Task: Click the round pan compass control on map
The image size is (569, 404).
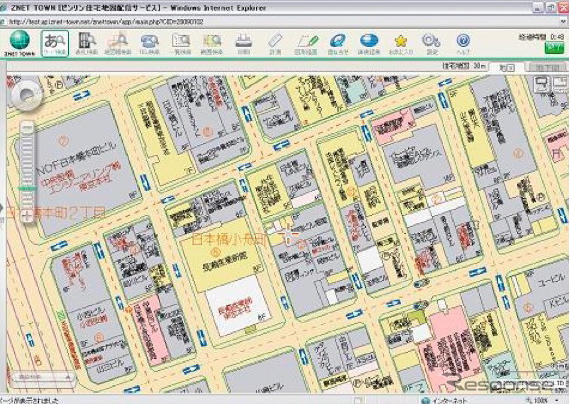Action: 26,95
